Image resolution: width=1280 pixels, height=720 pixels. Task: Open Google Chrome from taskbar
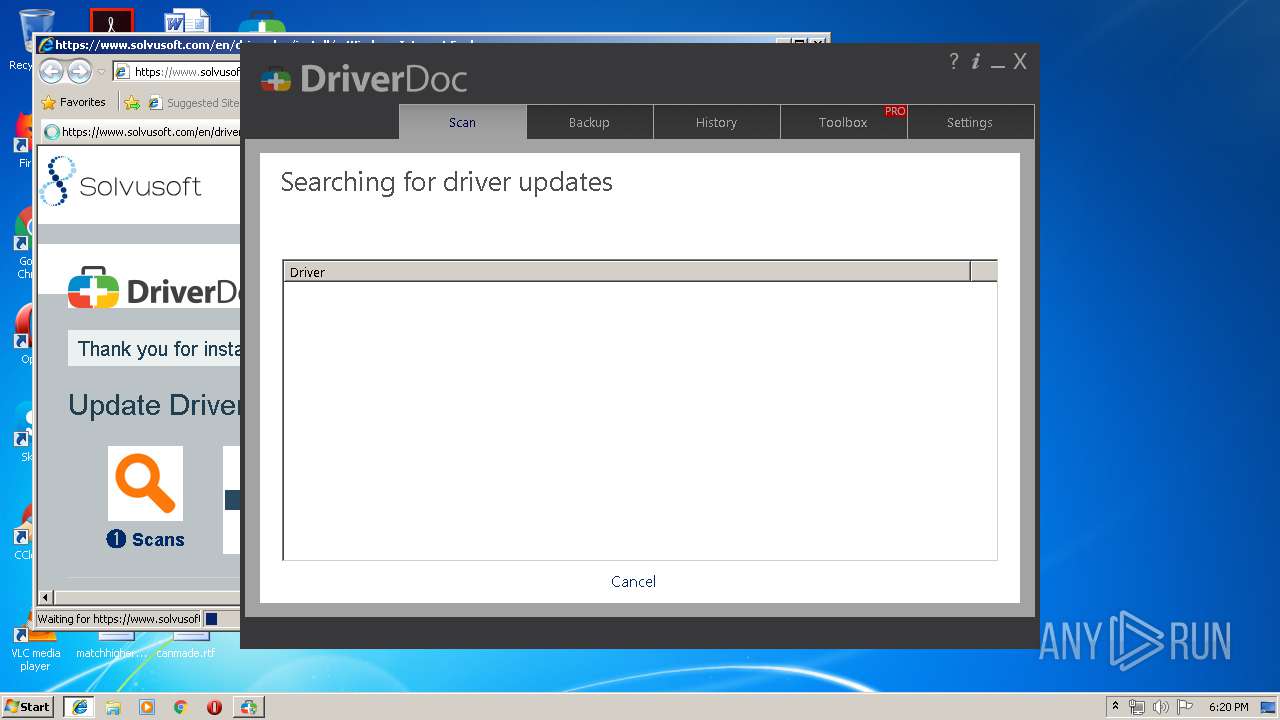coord(181,707)
